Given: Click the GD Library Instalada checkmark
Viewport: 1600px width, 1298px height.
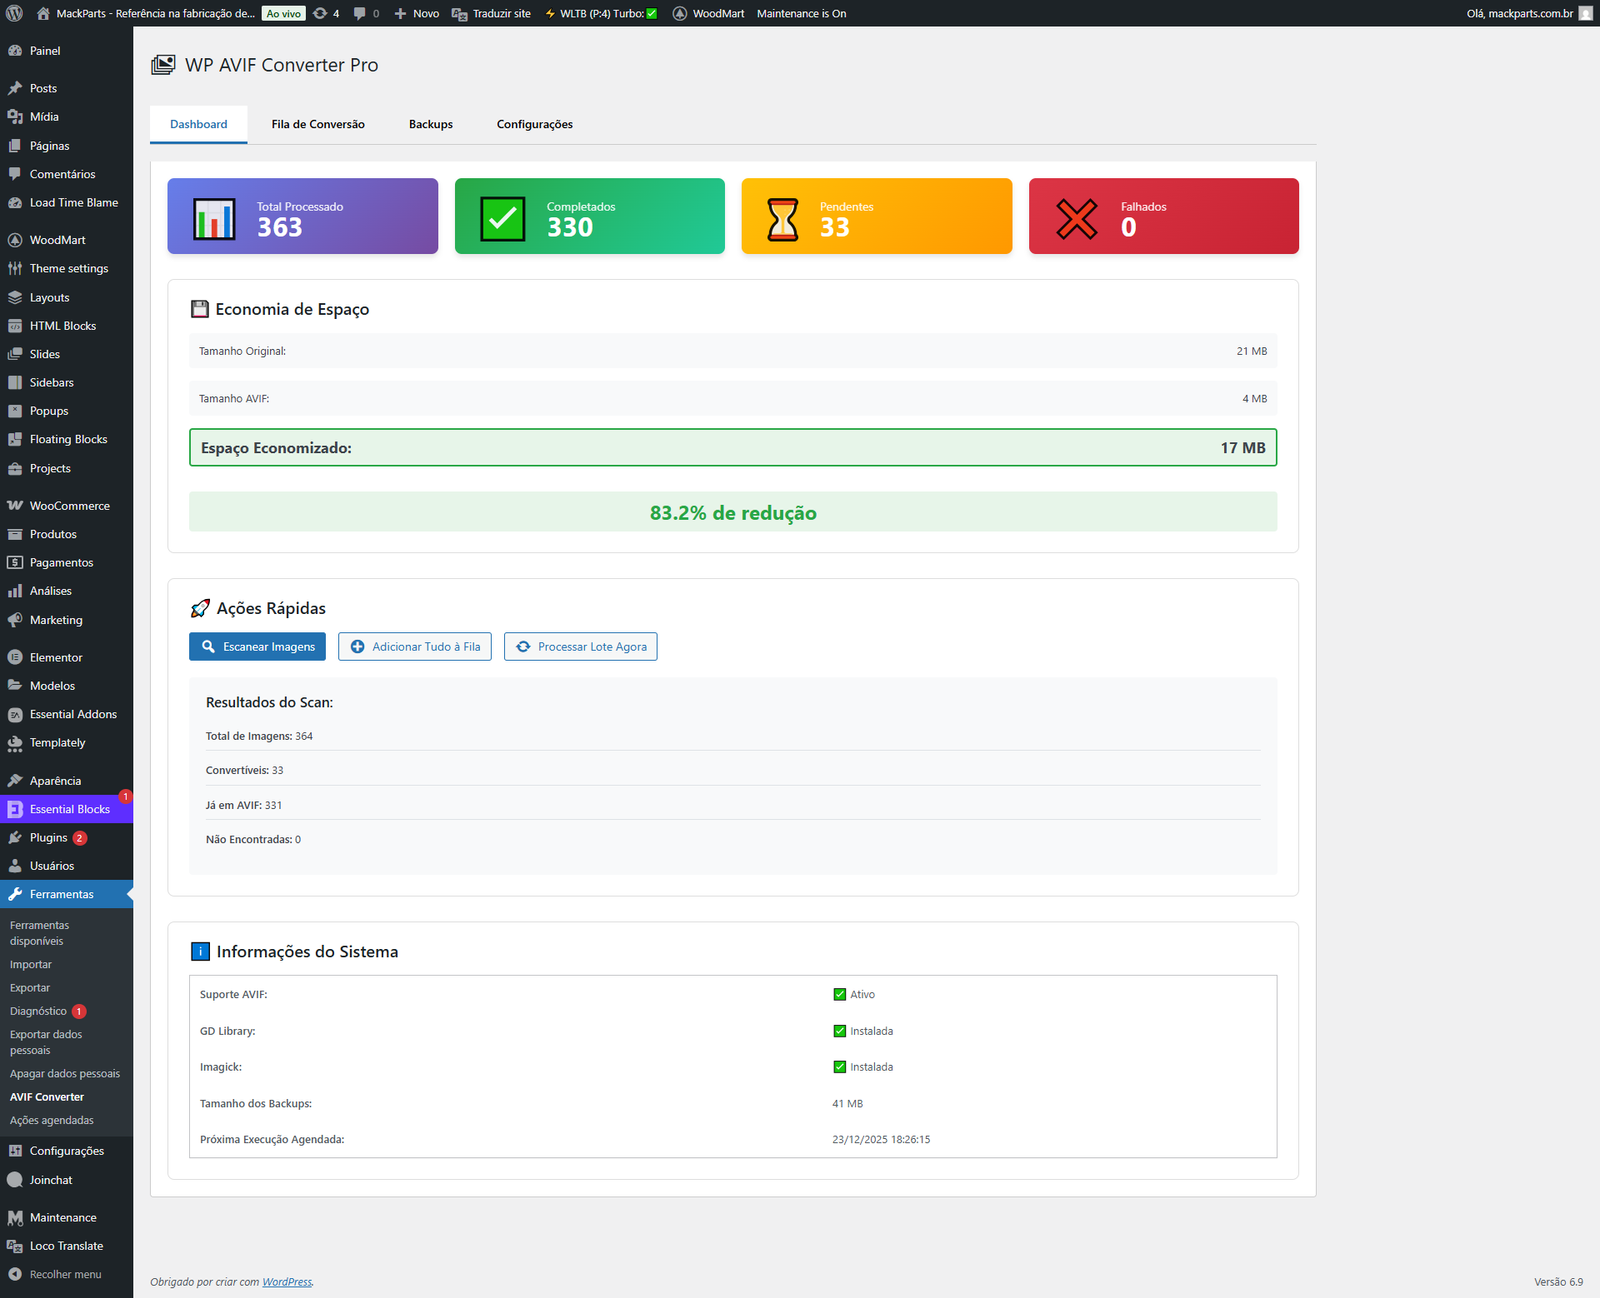Looking at the screenshot, I should [840, 1031].
